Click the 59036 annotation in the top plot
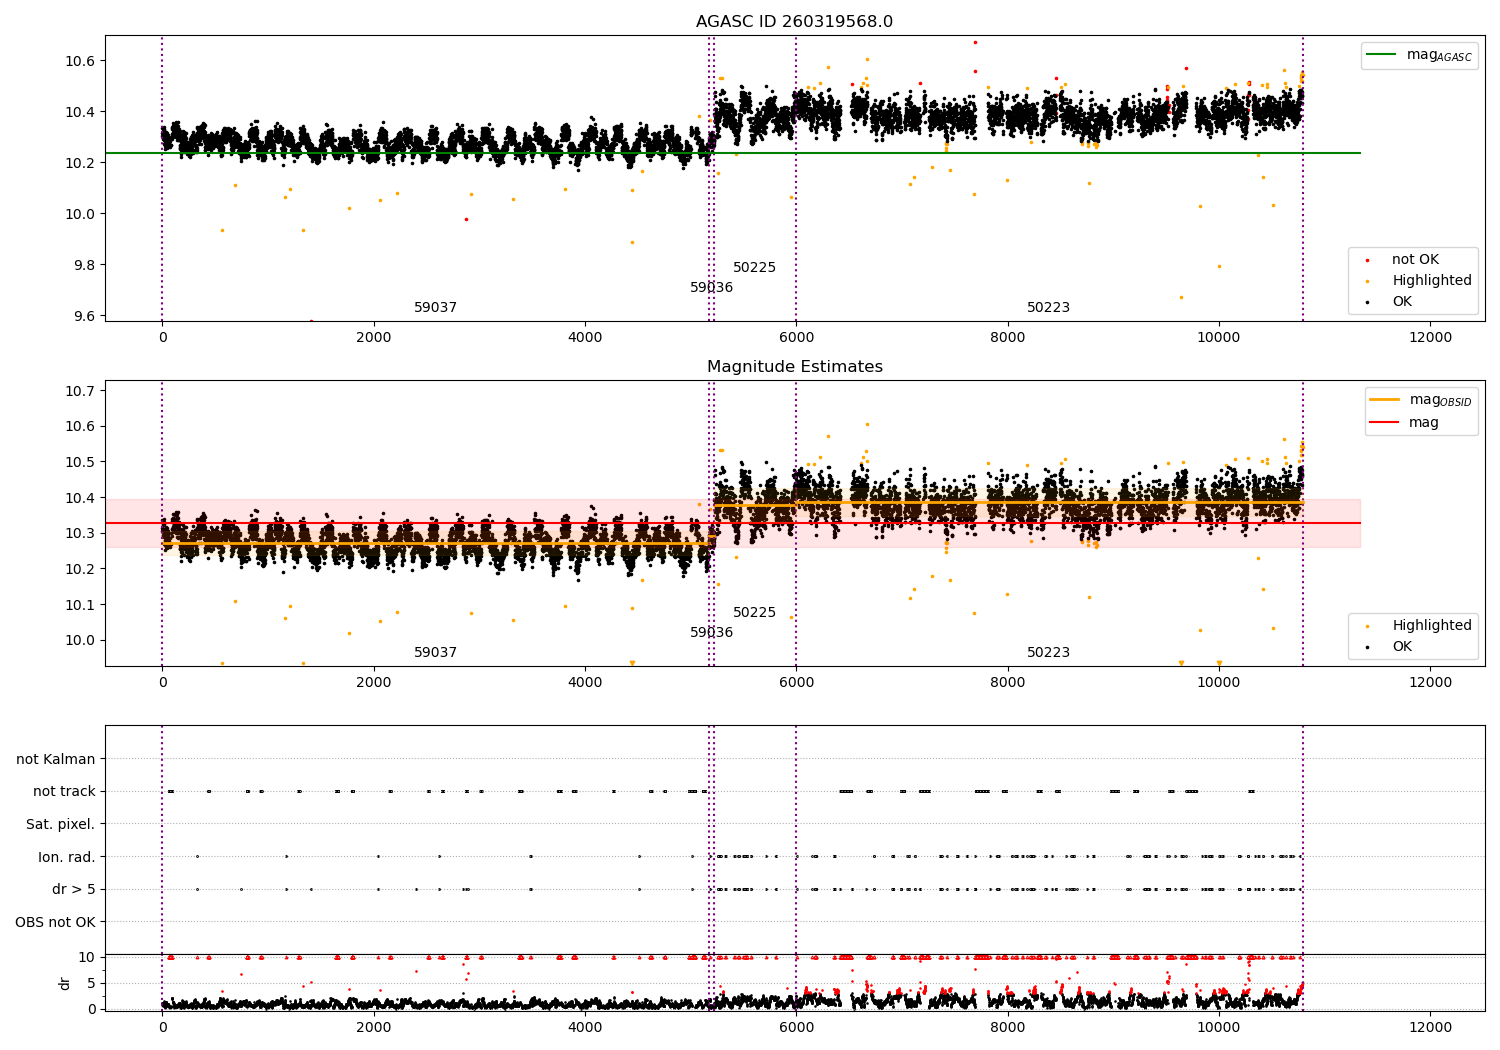 click(711, 288)
